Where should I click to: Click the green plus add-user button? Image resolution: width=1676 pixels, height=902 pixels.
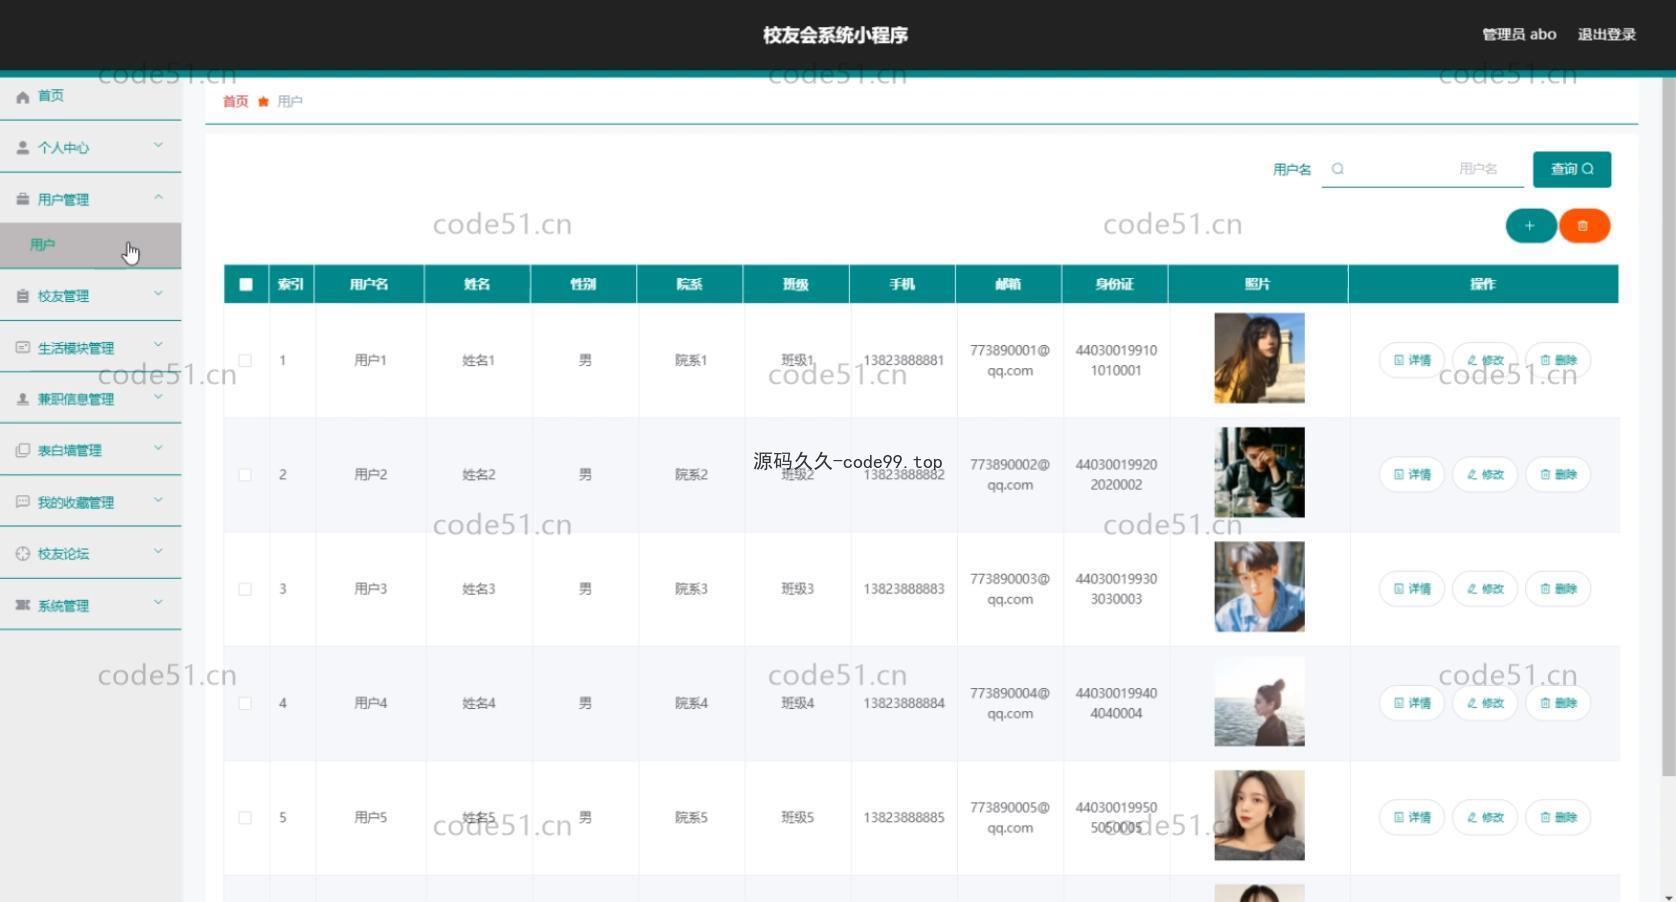pyautogui.click(x=1530, y=226)
